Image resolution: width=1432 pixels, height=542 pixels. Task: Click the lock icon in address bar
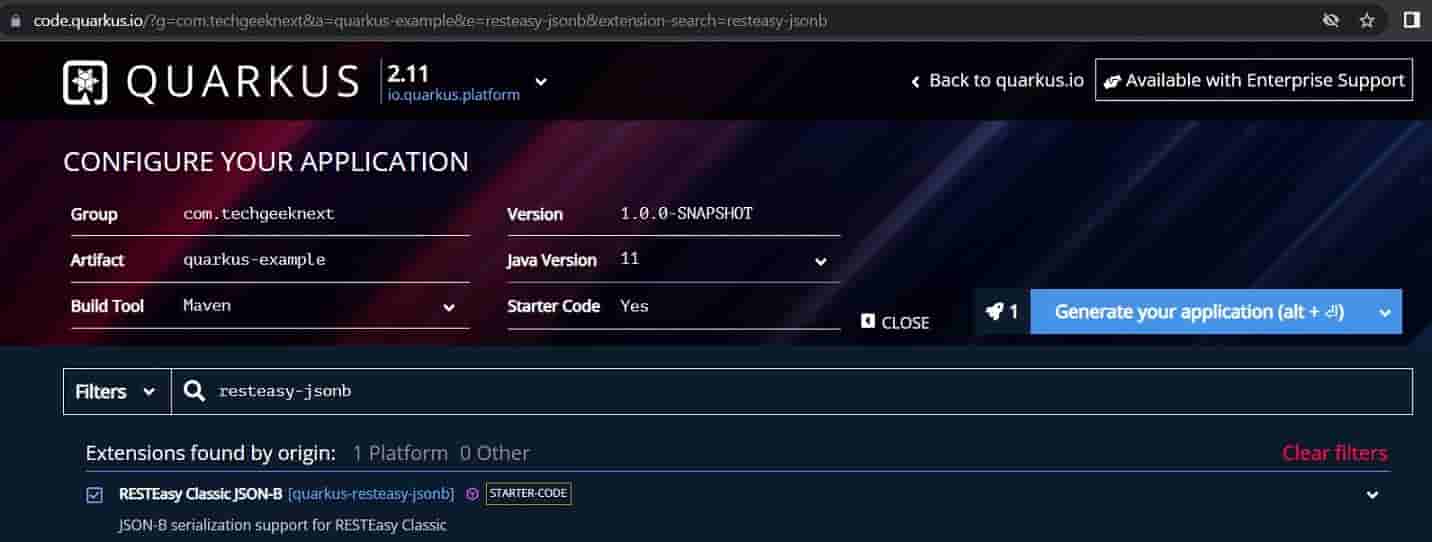(15, 20)
